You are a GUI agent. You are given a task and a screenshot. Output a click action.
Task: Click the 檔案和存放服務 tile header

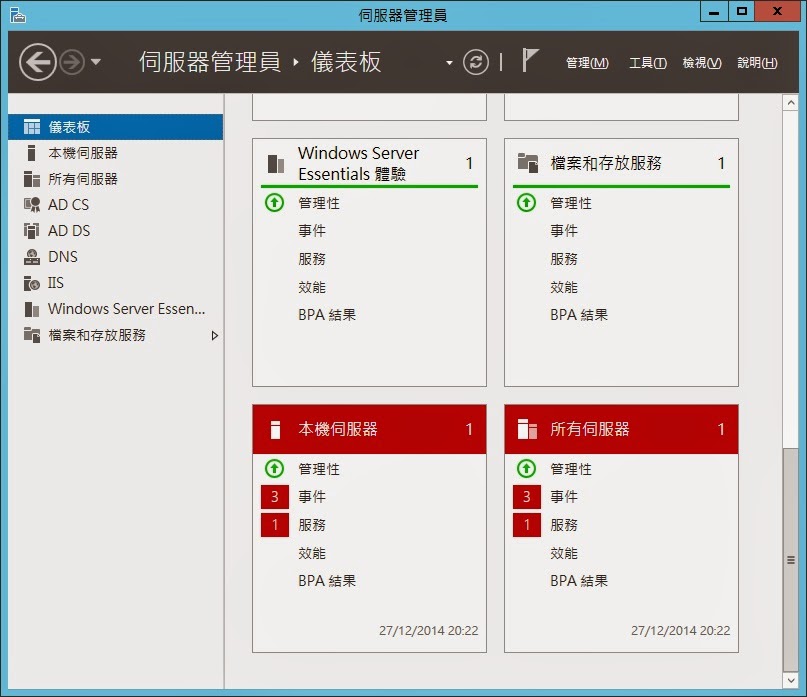(x=621, y=163)
